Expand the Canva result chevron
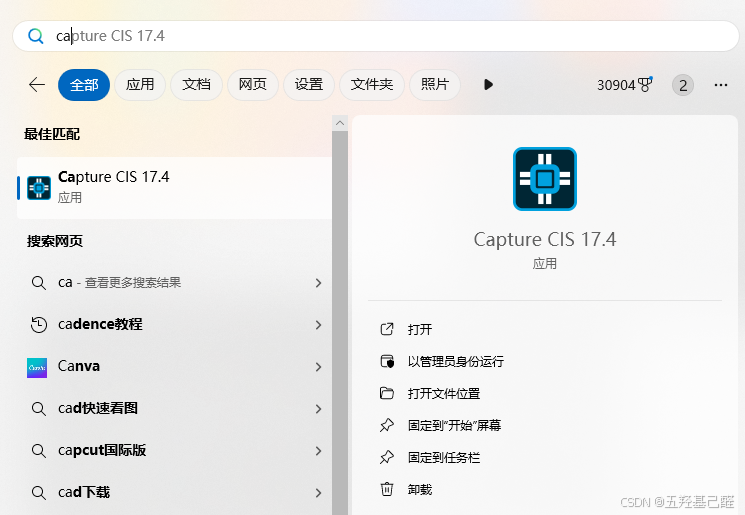The image size is (745, 515). [318, 367]
